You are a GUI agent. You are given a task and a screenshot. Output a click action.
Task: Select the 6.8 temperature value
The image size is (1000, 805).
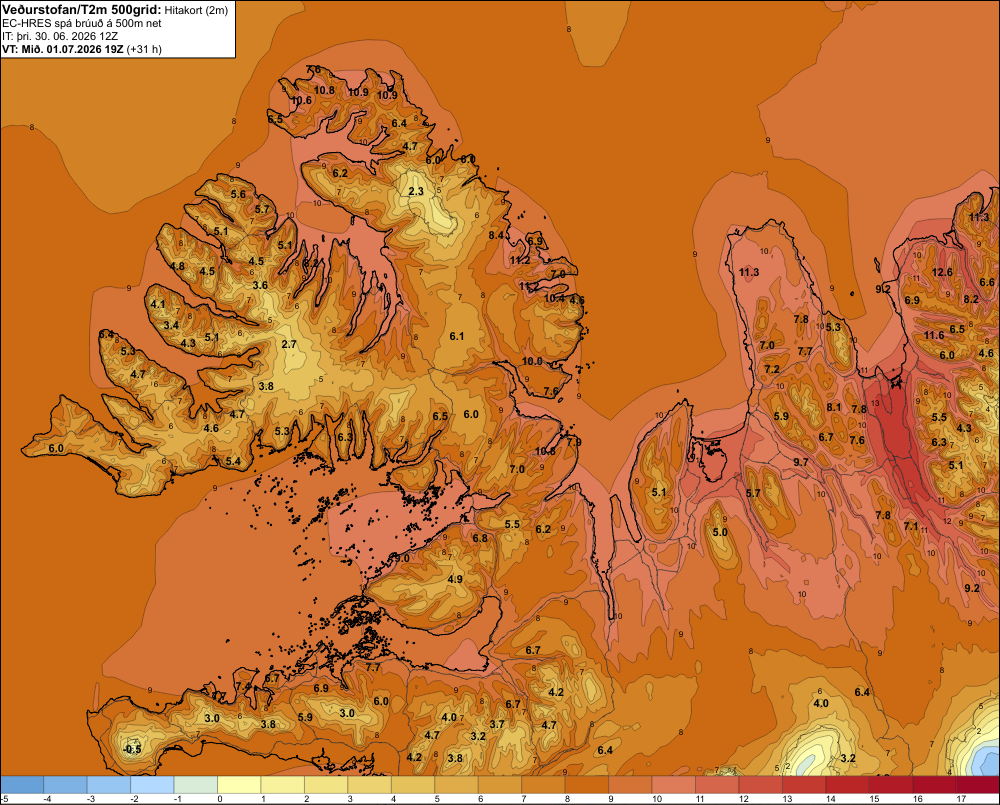click(480, 538)
